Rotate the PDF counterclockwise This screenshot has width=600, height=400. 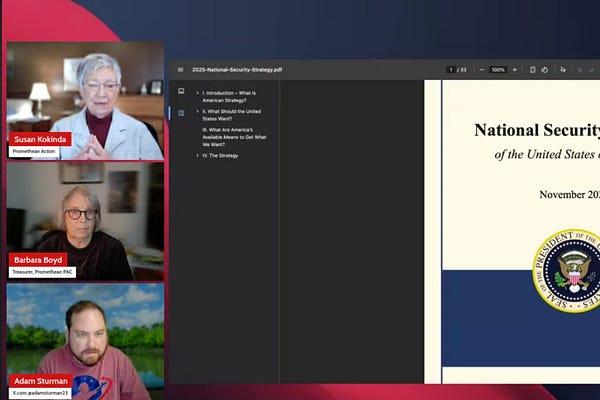pyautogui.click(x=545, y=70)
